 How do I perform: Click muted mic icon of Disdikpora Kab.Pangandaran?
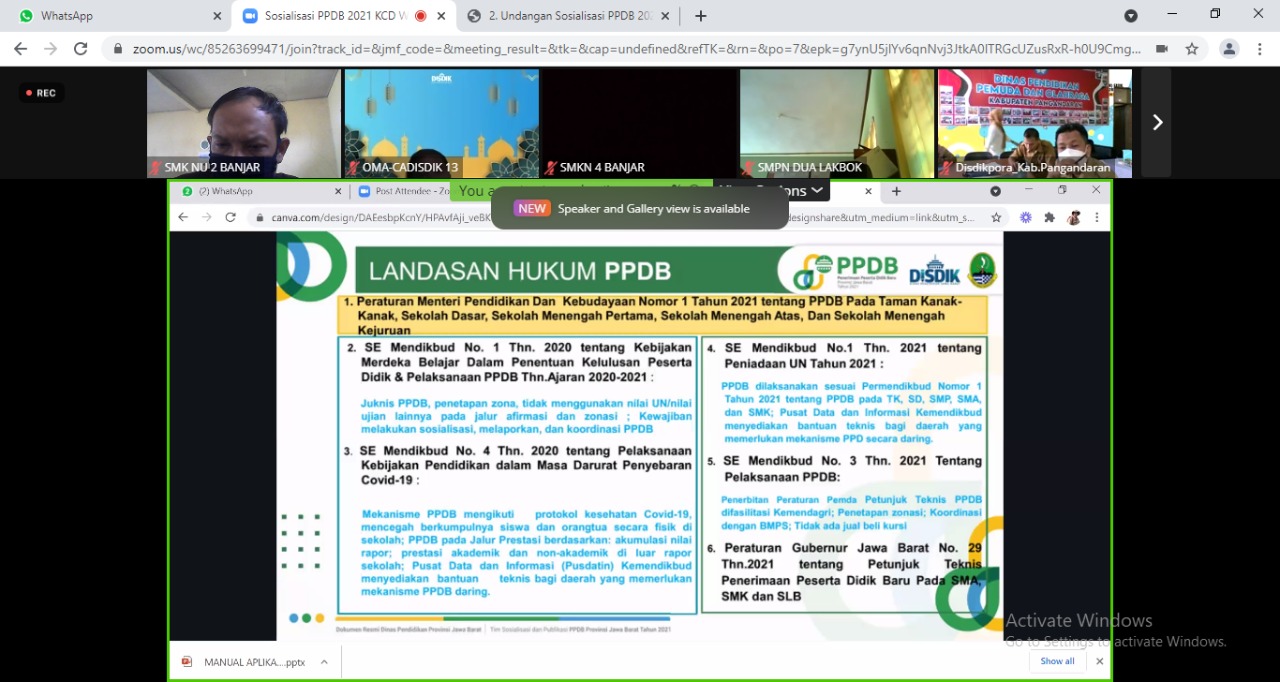pos(946,168)
